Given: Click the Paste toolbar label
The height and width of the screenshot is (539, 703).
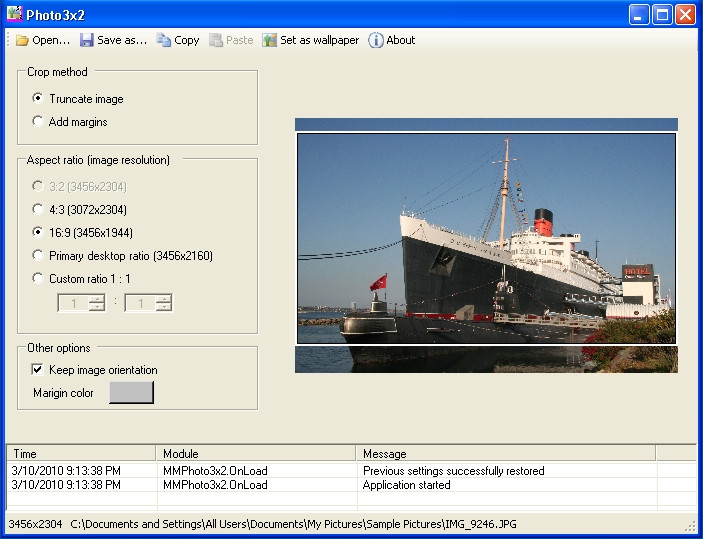Looking at the screenshot, I should [x=239, y=40].
